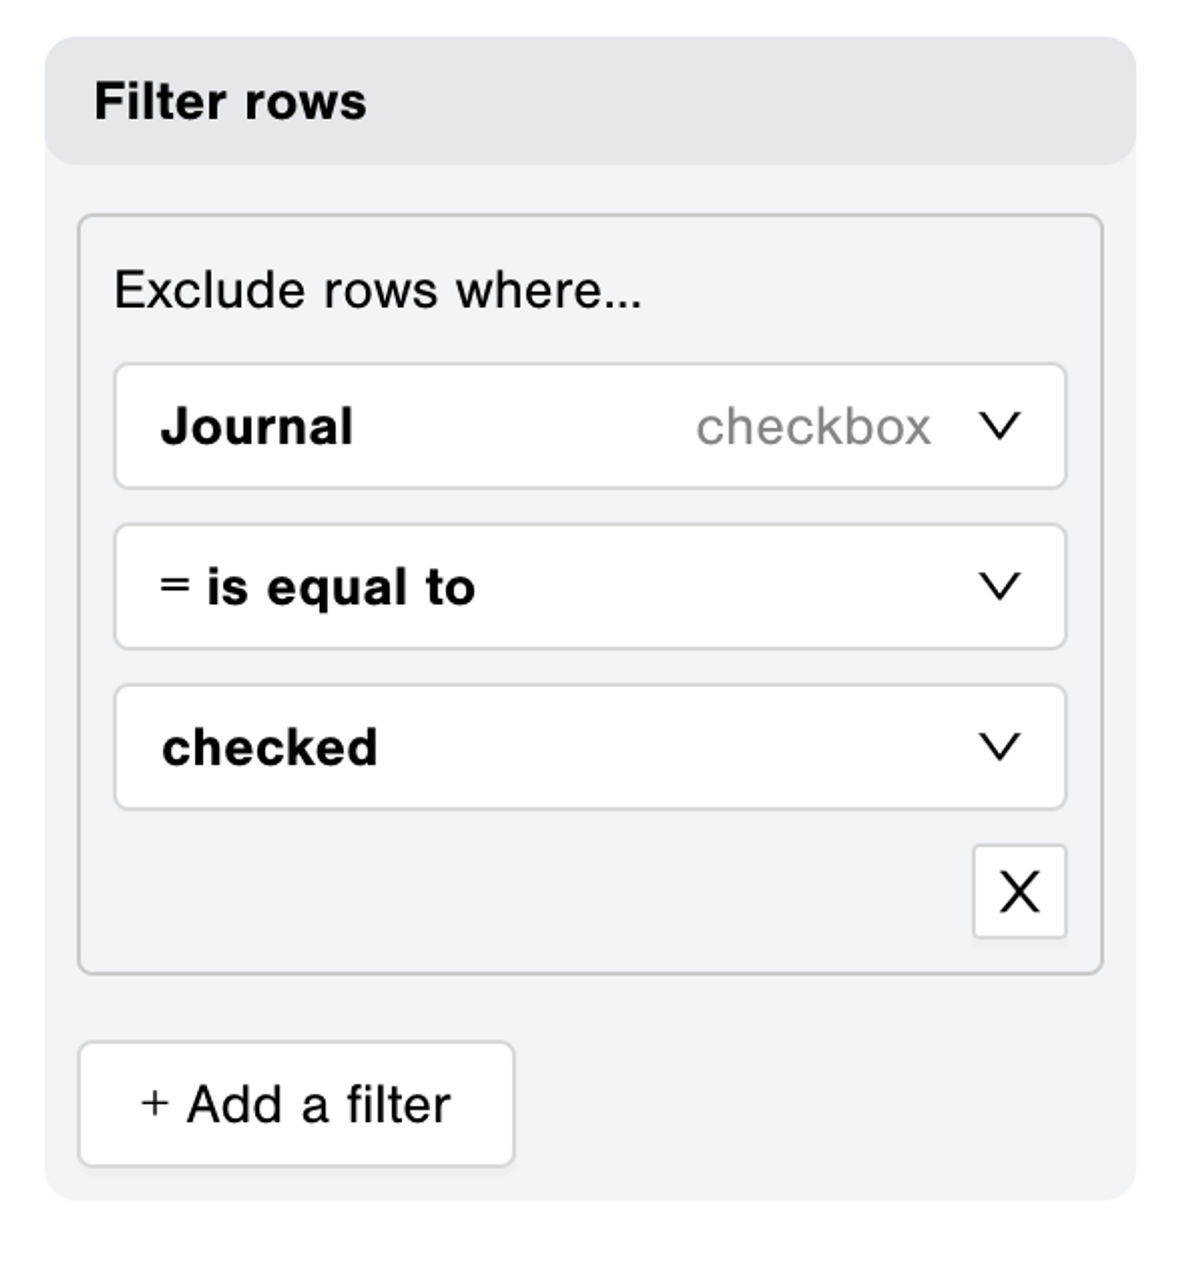
Task: Click the equals sign before "is equal to"
Action: [174, 585]
